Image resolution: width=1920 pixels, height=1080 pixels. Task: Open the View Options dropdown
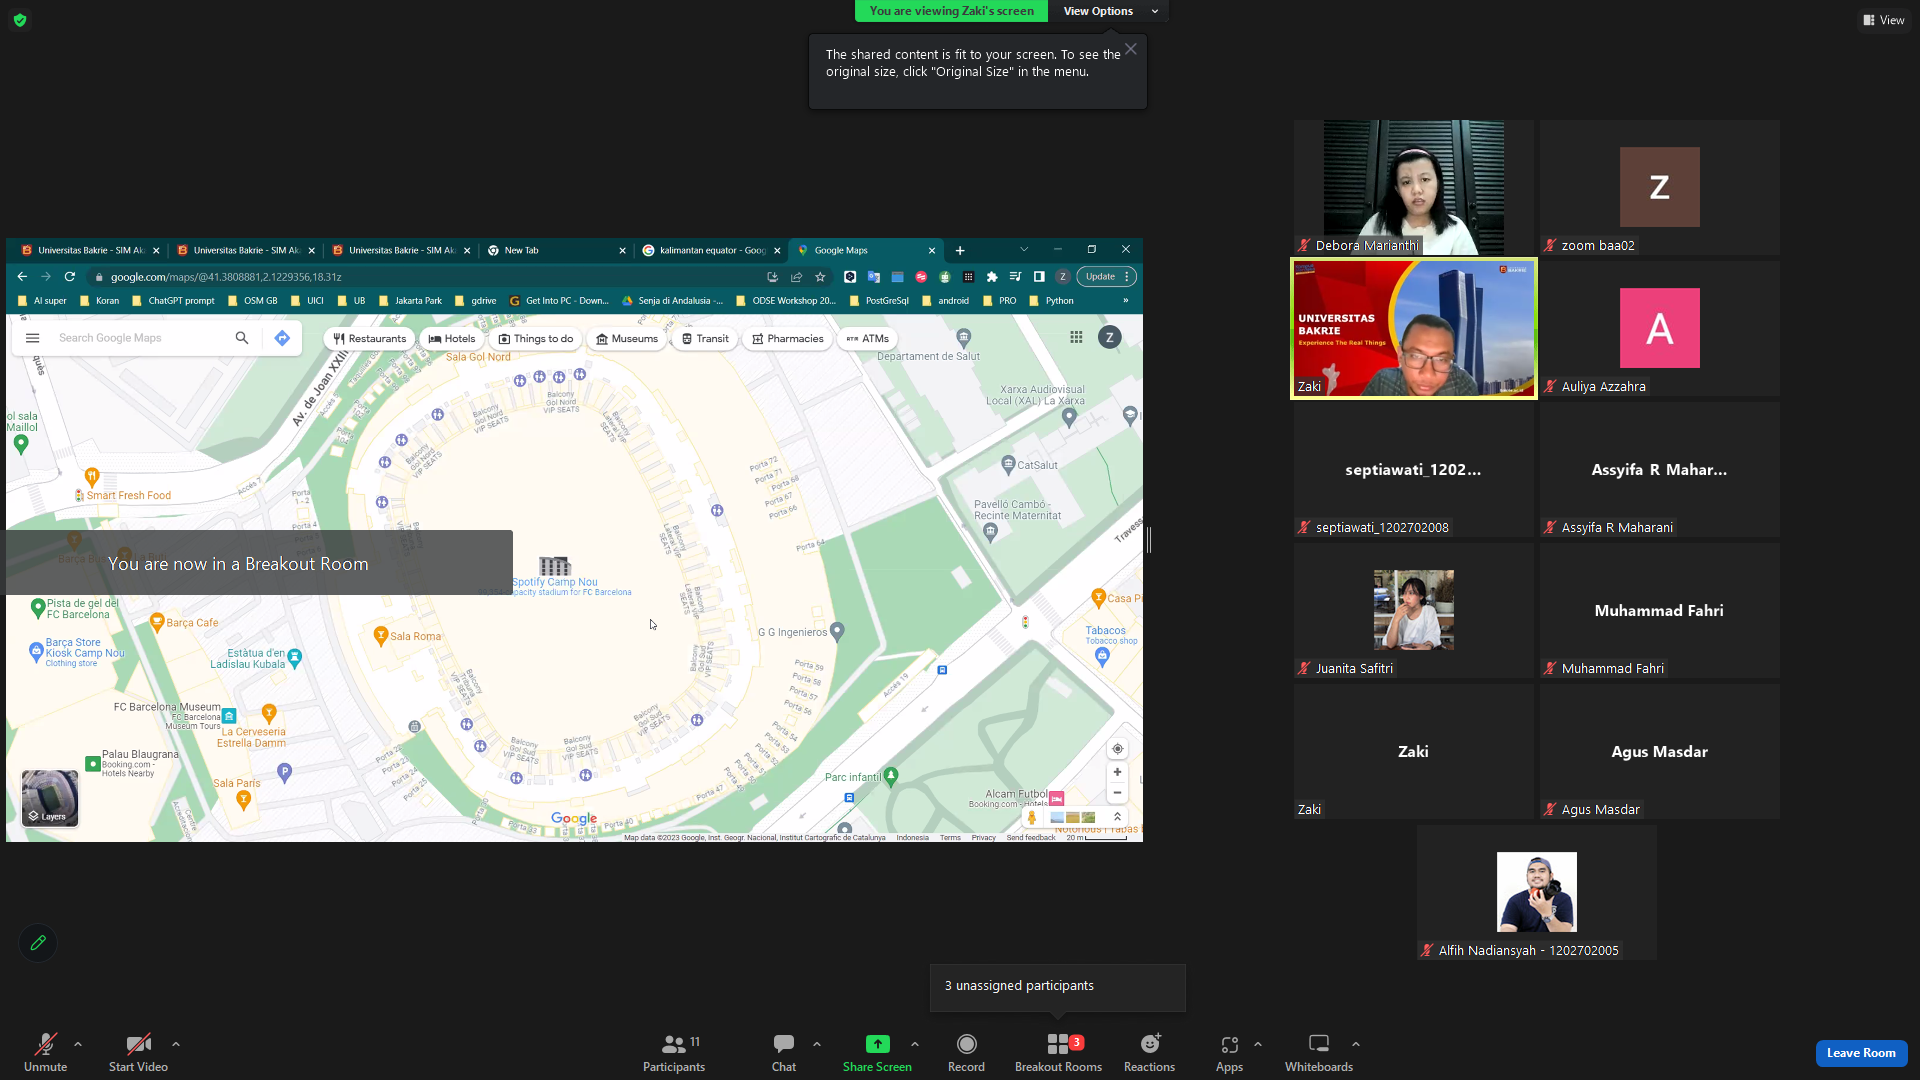pos(1110,11)
